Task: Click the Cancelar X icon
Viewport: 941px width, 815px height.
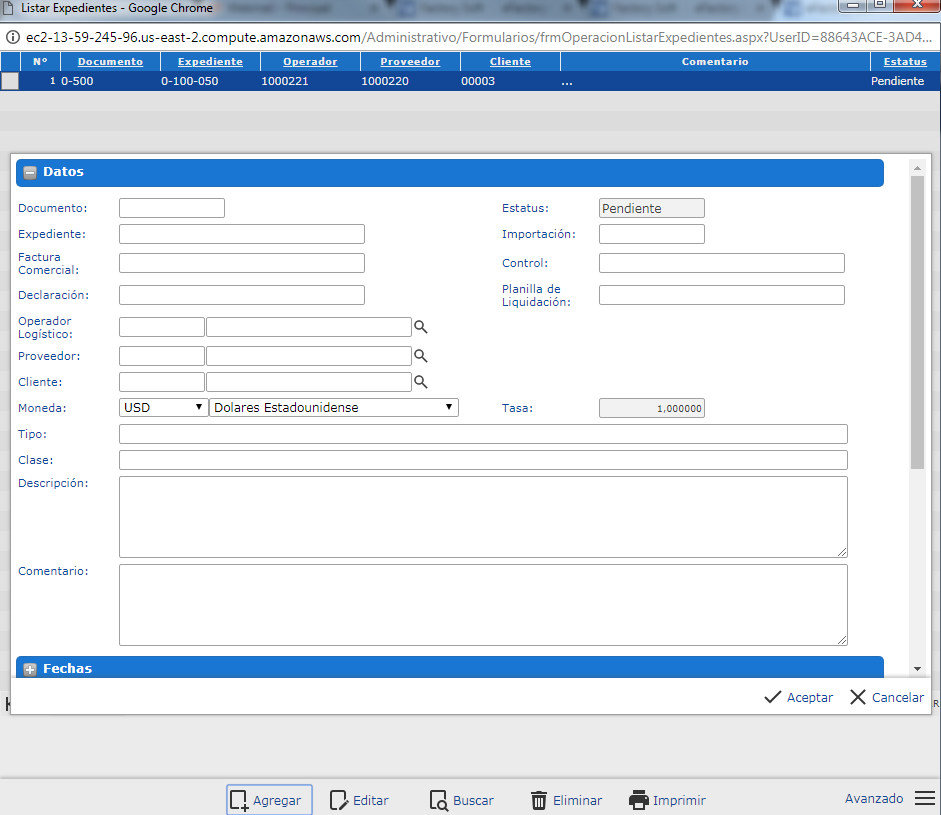Action: pyautogui.click(x=858, y=697)
